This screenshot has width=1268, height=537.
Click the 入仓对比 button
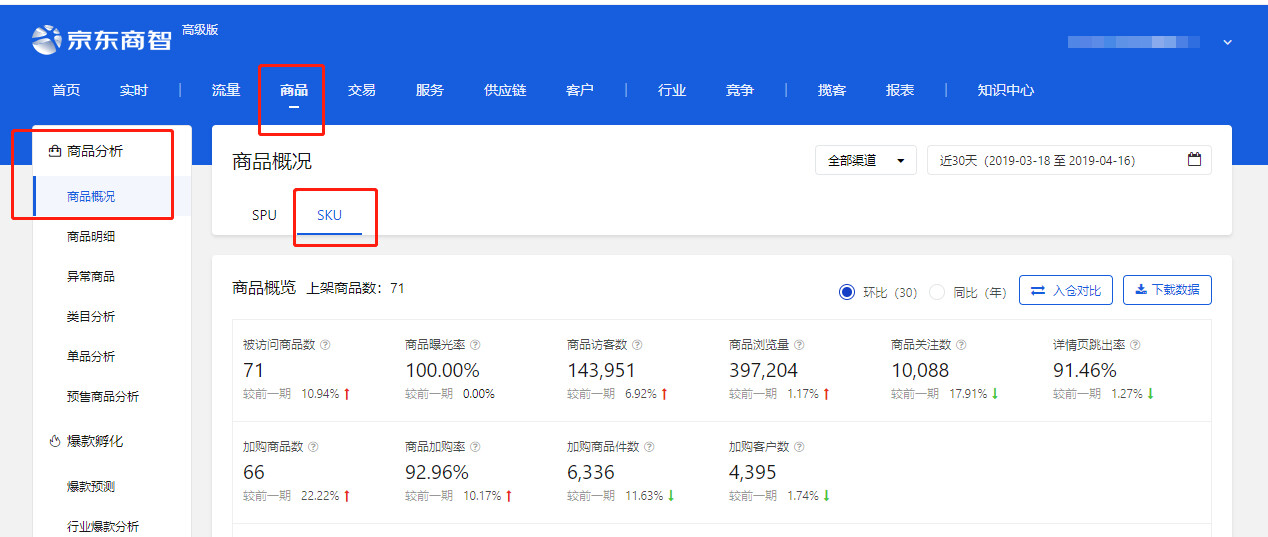tap(1066, 290)
